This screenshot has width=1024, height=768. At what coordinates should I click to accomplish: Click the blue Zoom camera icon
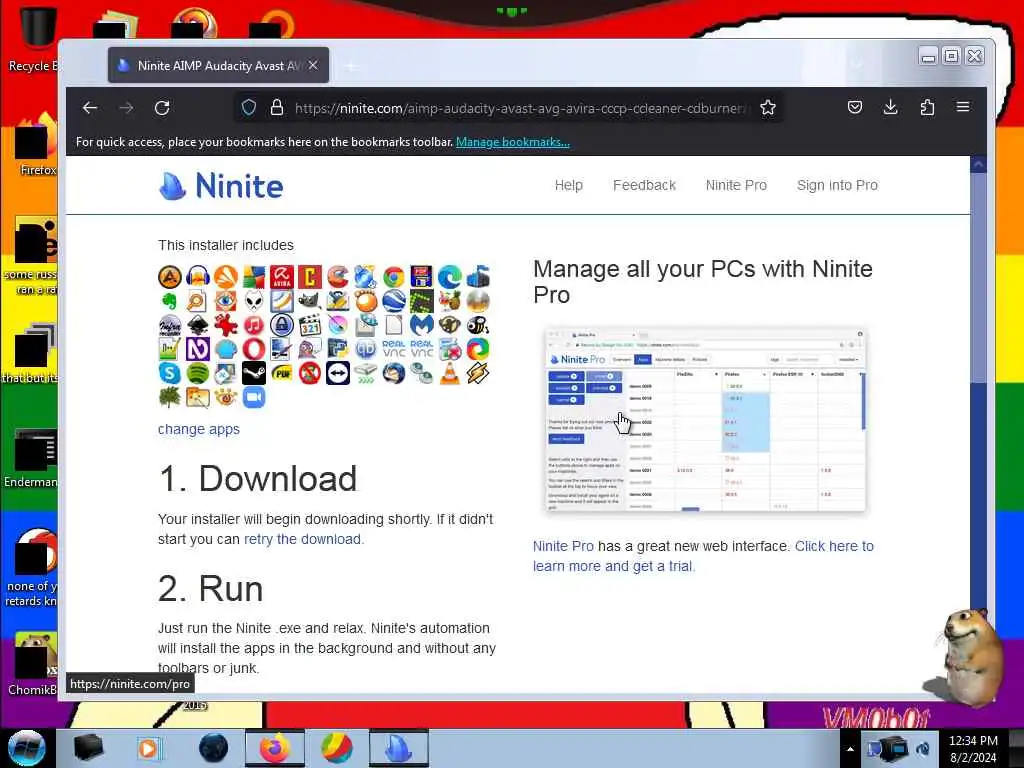[x=254, y=397]
